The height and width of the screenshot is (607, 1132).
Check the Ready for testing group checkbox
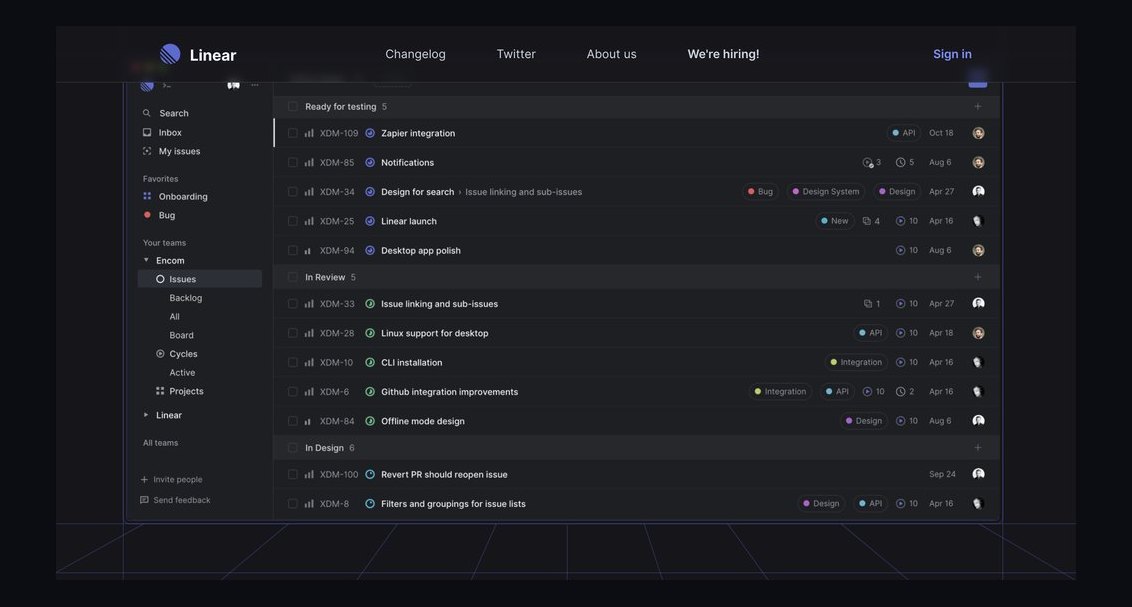click(292, 107)
